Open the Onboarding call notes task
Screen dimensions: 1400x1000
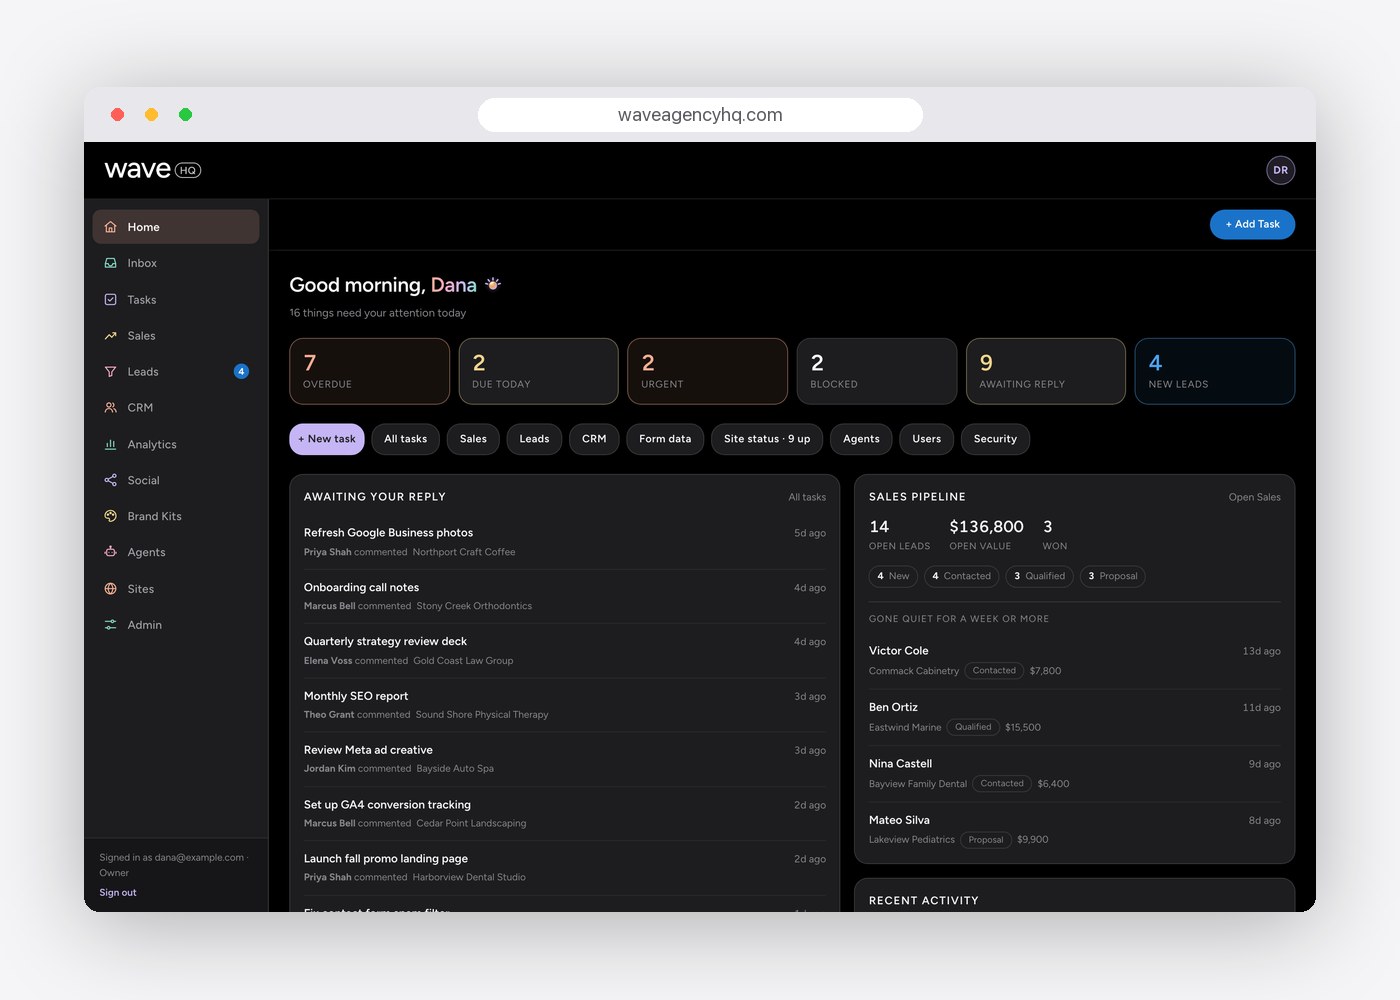(565, 596)
